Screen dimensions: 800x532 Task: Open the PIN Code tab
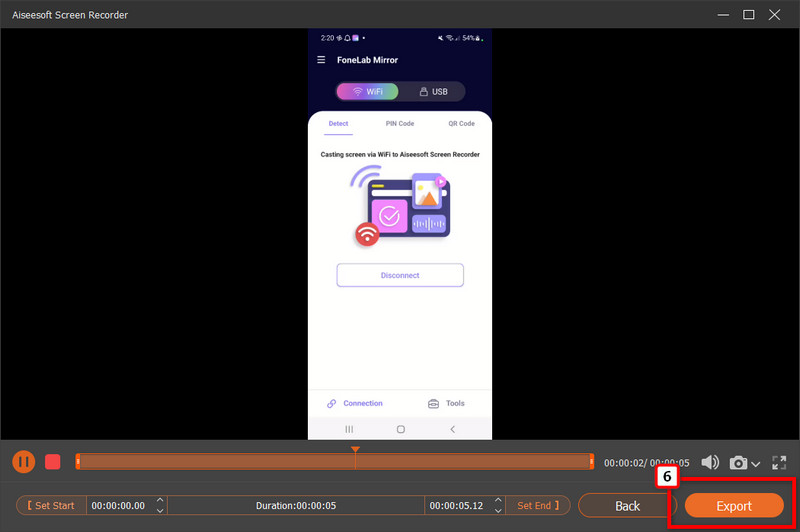click(x=399, y=123)
